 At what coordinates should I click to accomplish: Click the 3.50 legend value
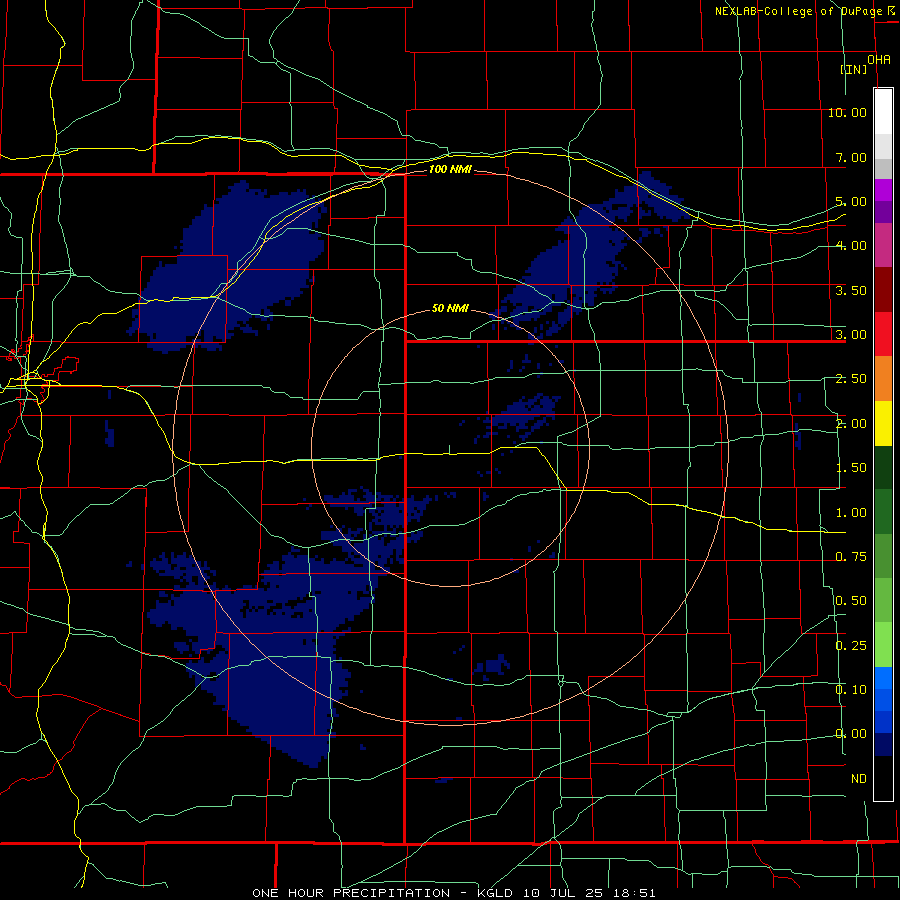pyautogui.click(x=851, y=290)
